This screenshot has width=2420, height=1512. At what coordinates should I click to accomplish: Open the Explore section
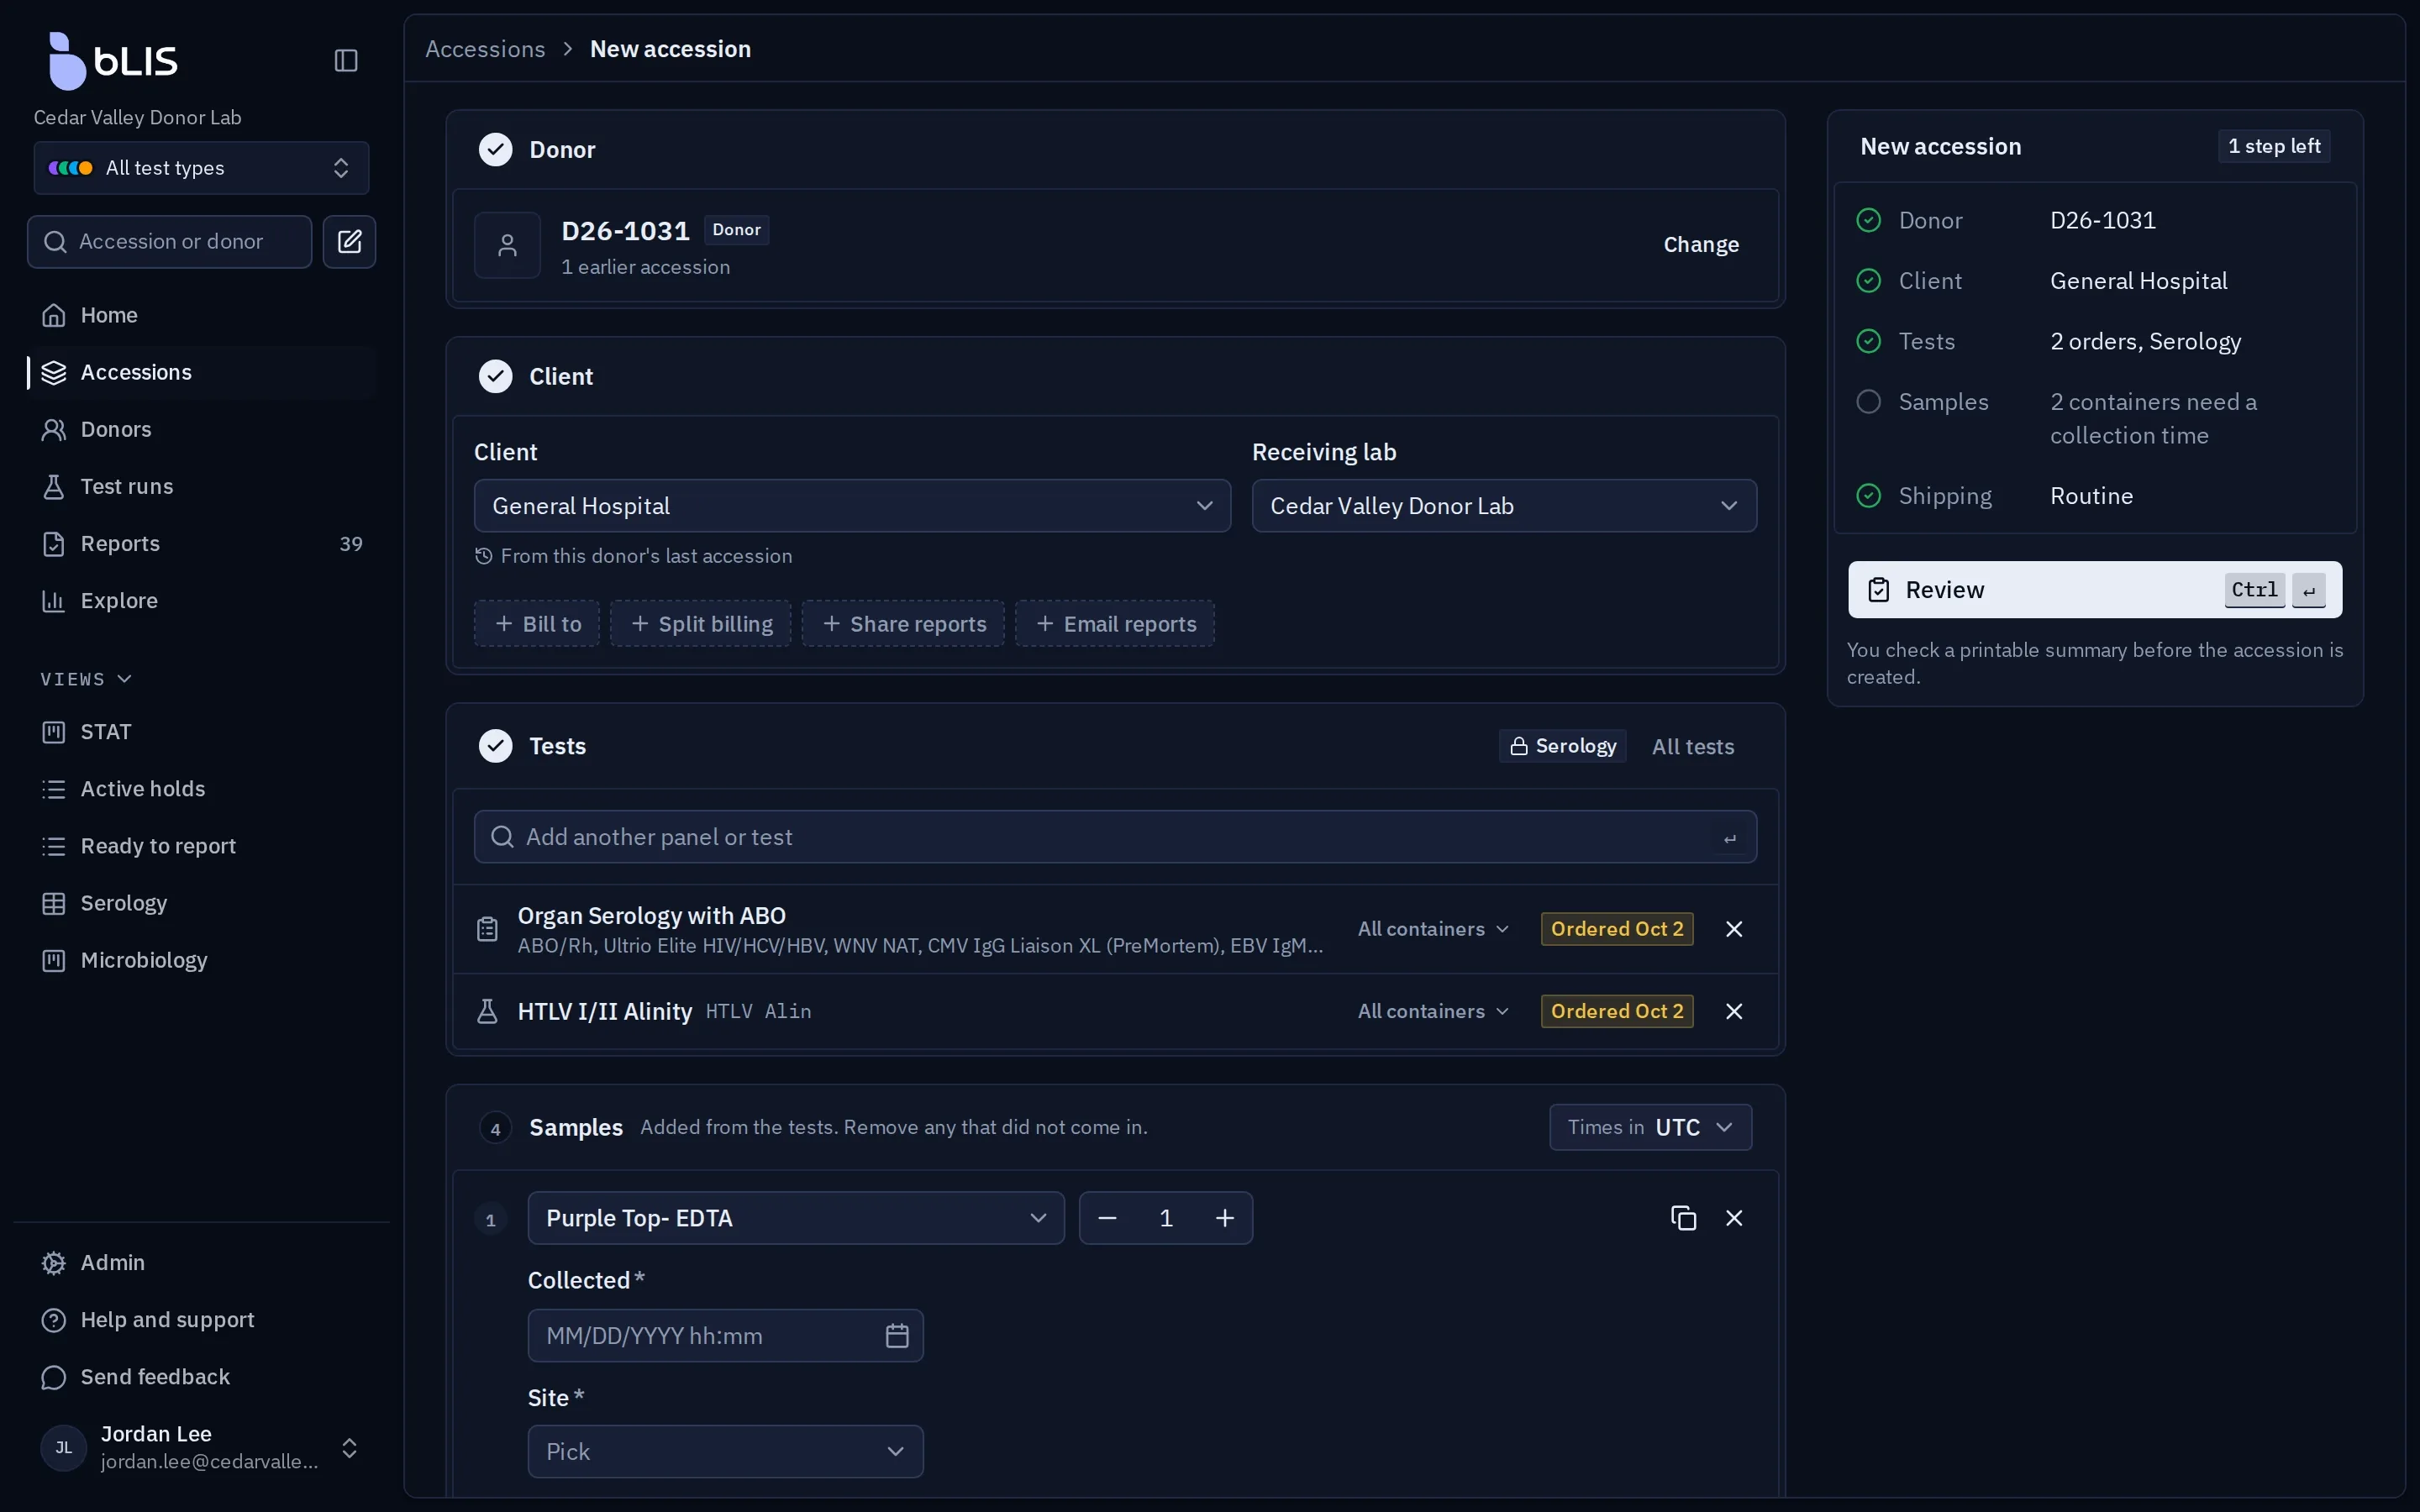tap(201, 600)
